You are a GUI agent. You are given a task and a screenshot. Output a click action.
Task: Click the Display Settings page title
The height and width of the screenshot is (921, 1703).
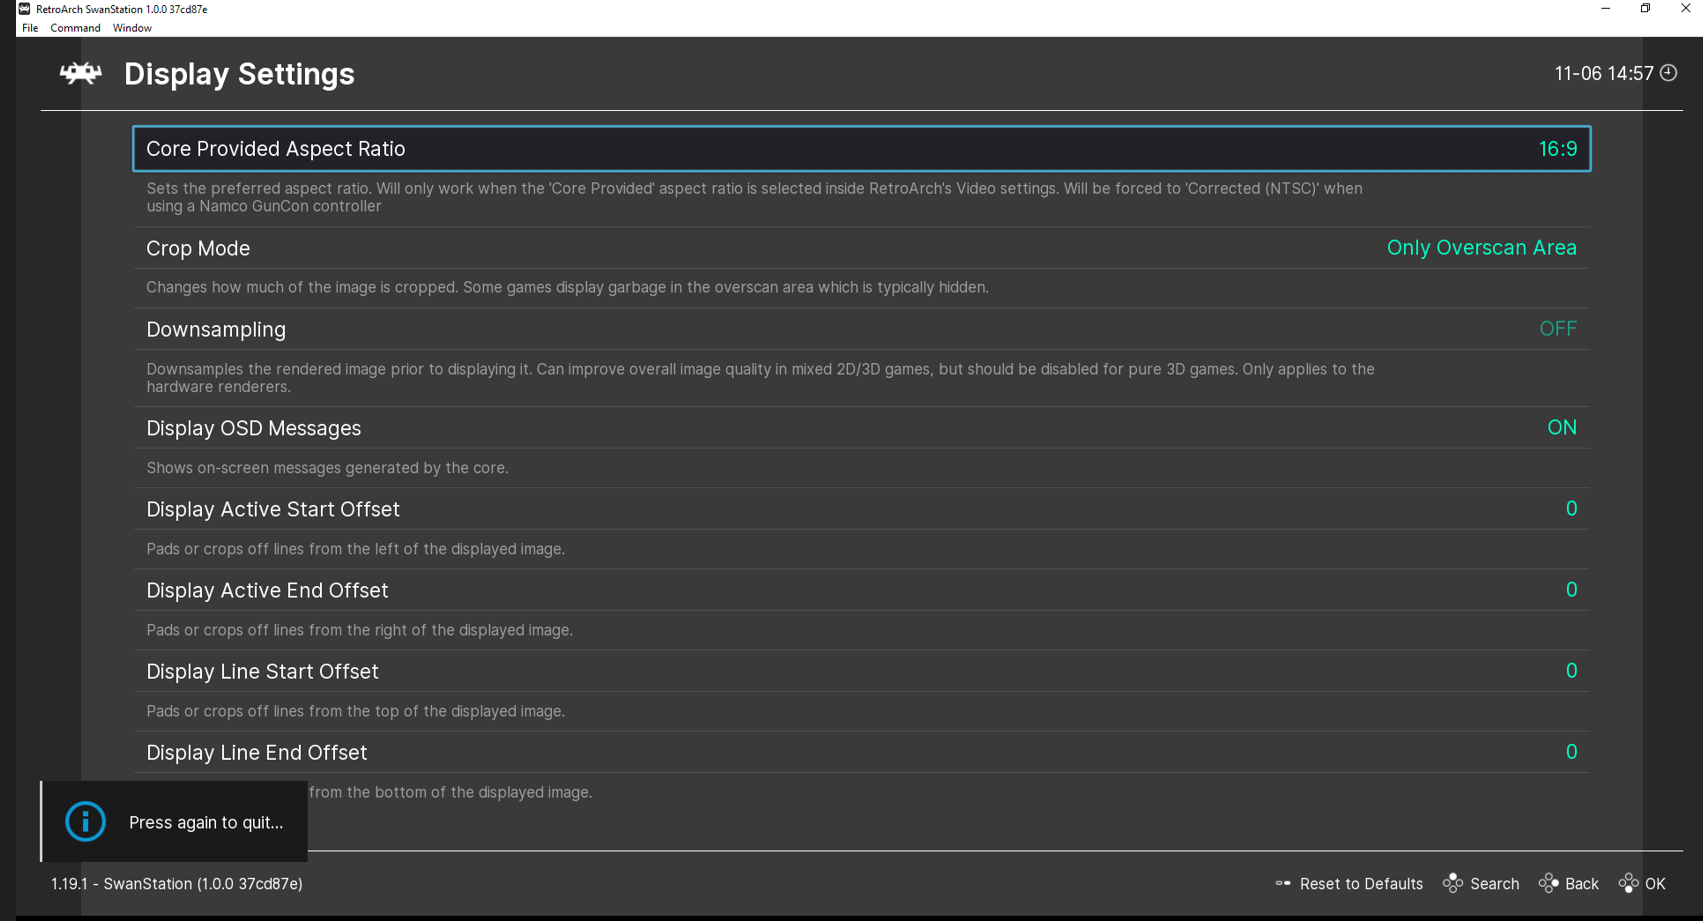pyautogui.click(x=239, y=74)
